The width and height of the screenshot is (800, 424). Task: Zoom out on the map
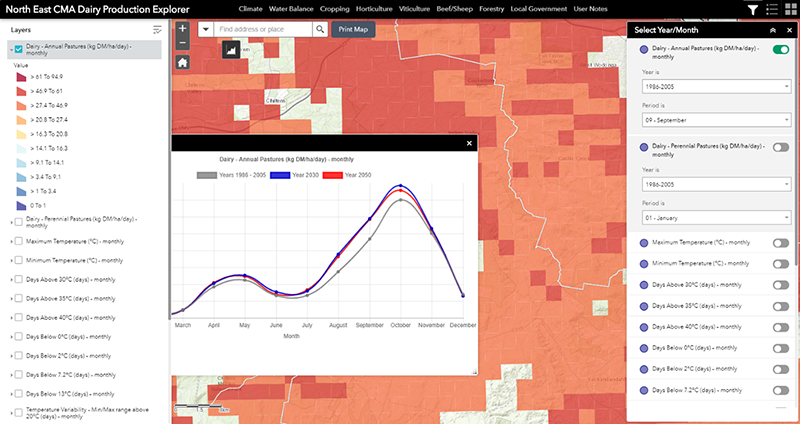(182, 45)
